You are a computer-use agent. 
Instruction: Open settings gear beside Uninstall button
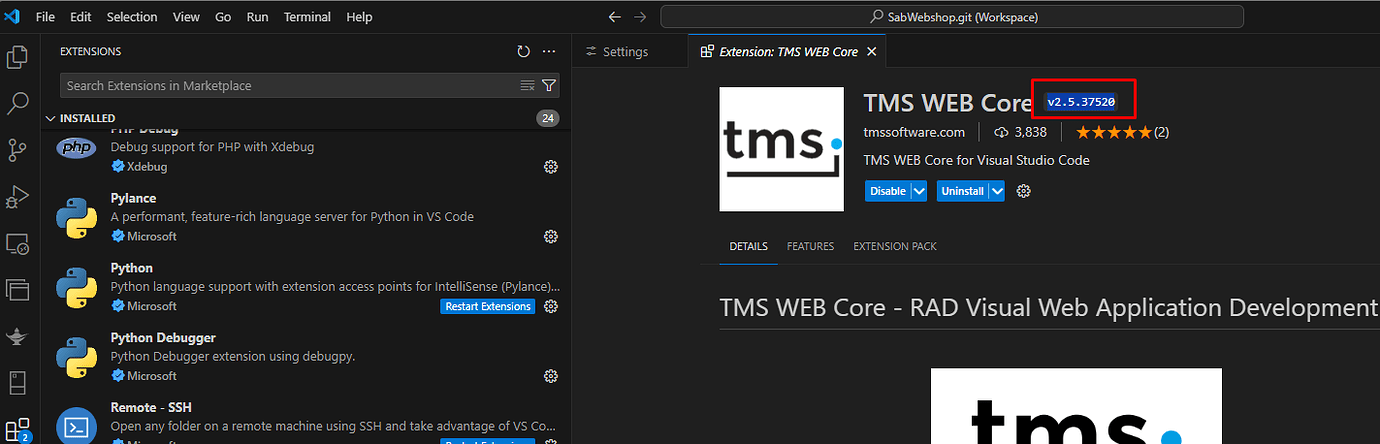pyautogui.click(x=1023, y=191)
